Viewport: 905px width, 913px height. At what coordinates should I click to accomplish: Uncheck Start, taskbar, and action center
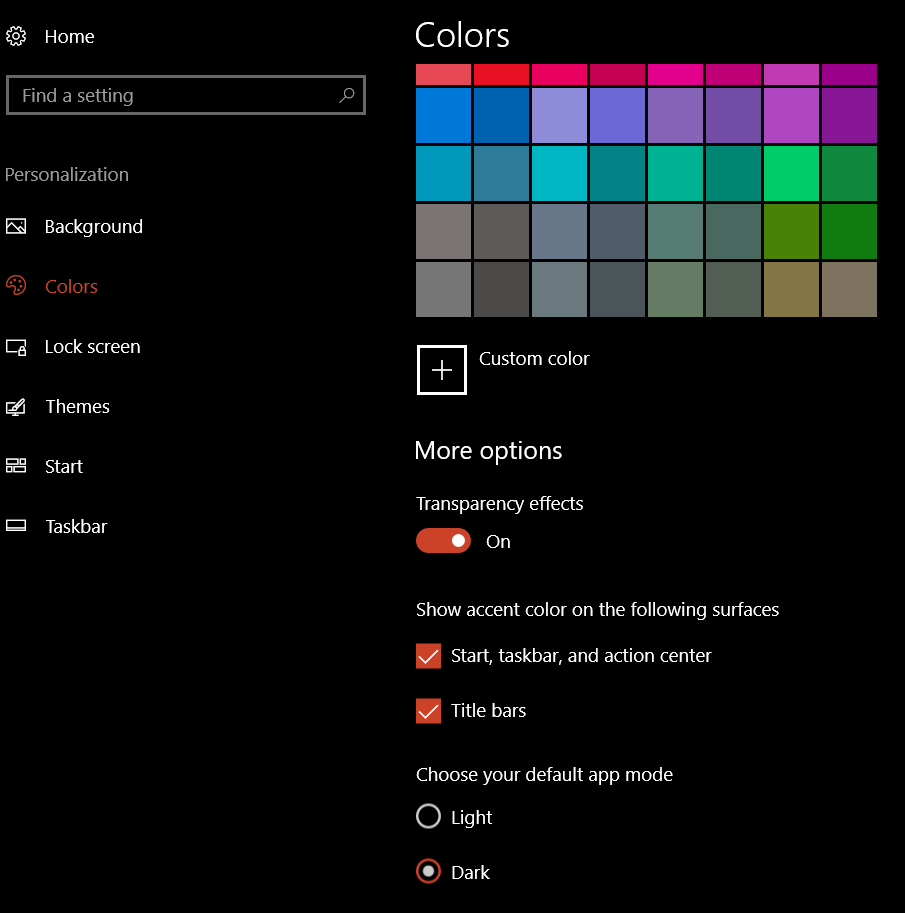428,656
